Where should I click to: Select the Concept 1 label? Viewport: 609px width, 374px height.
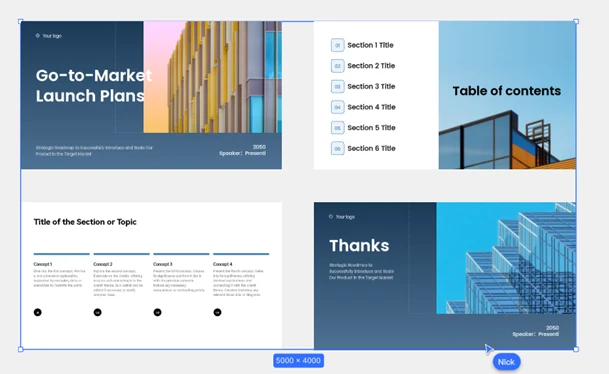[x=43, y=264]
